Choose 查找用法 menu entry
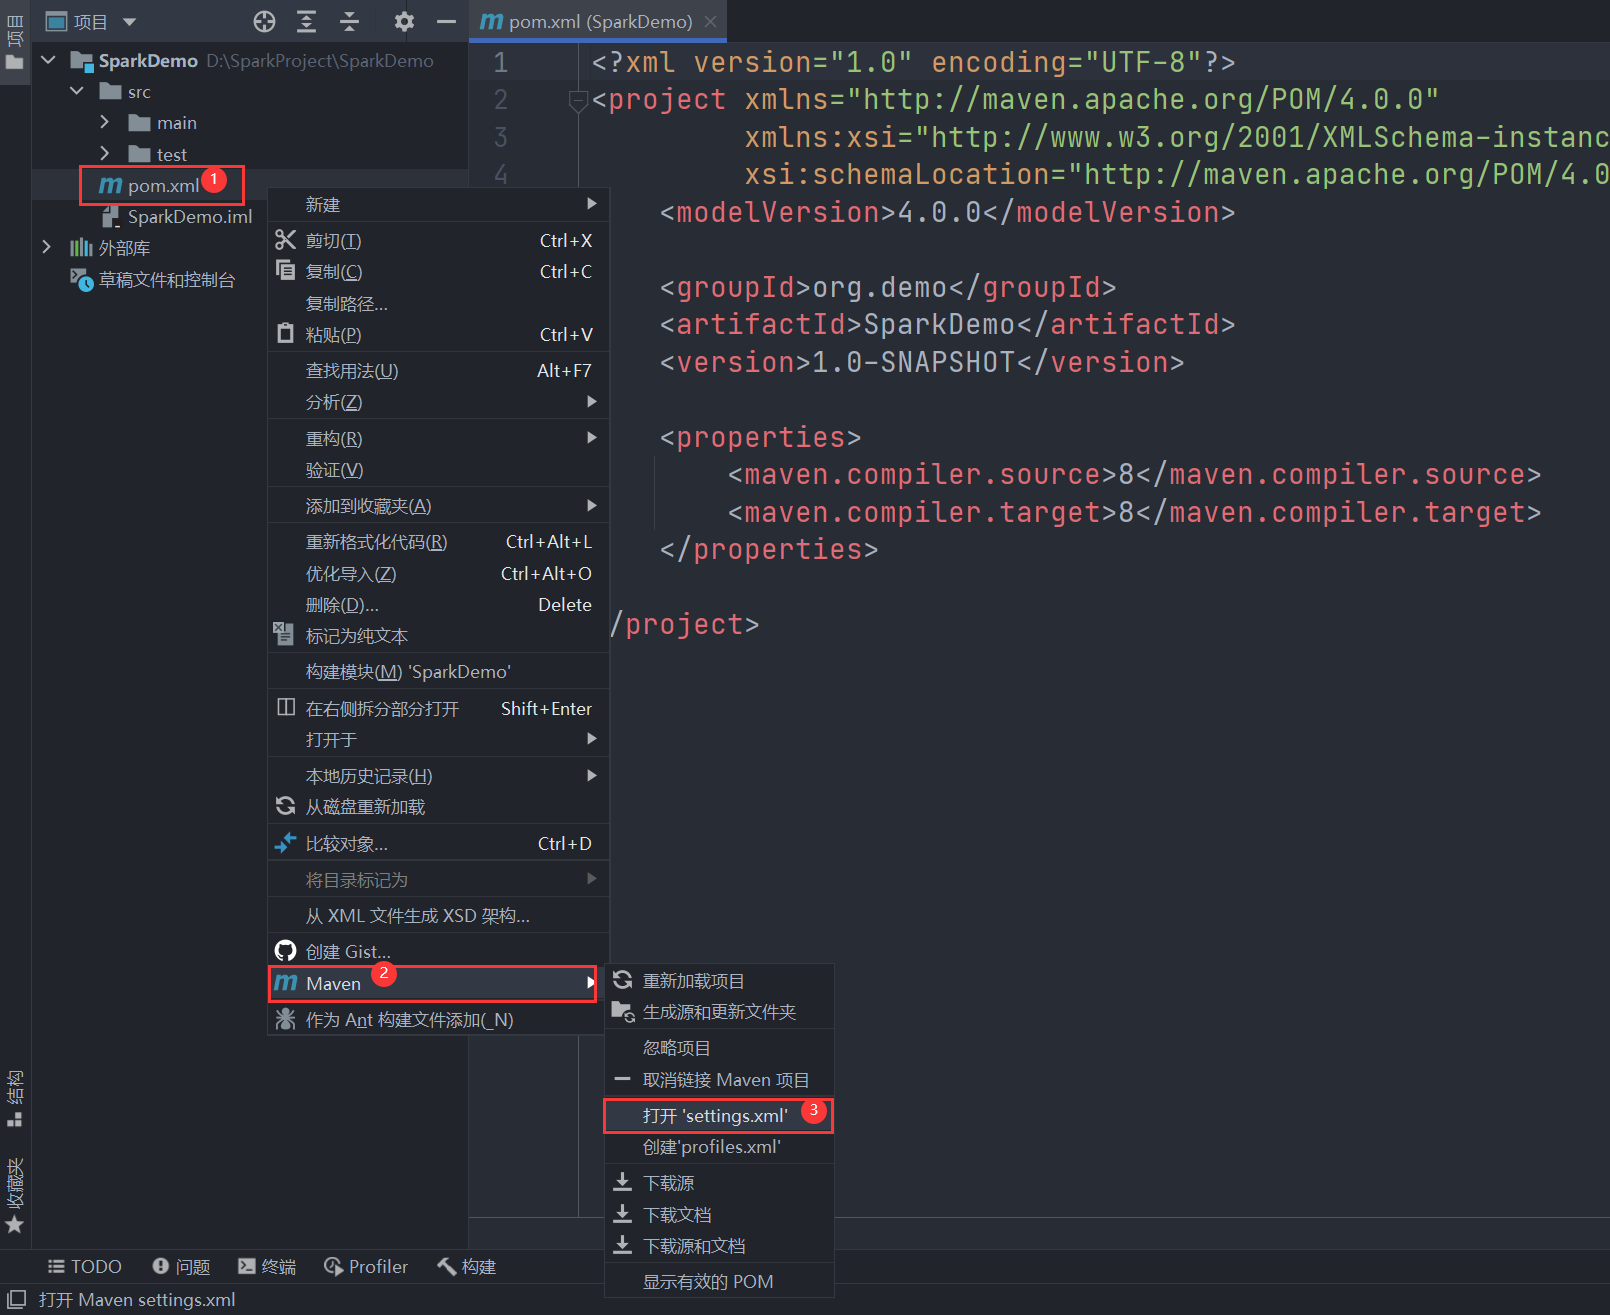 tap(438, 370)
